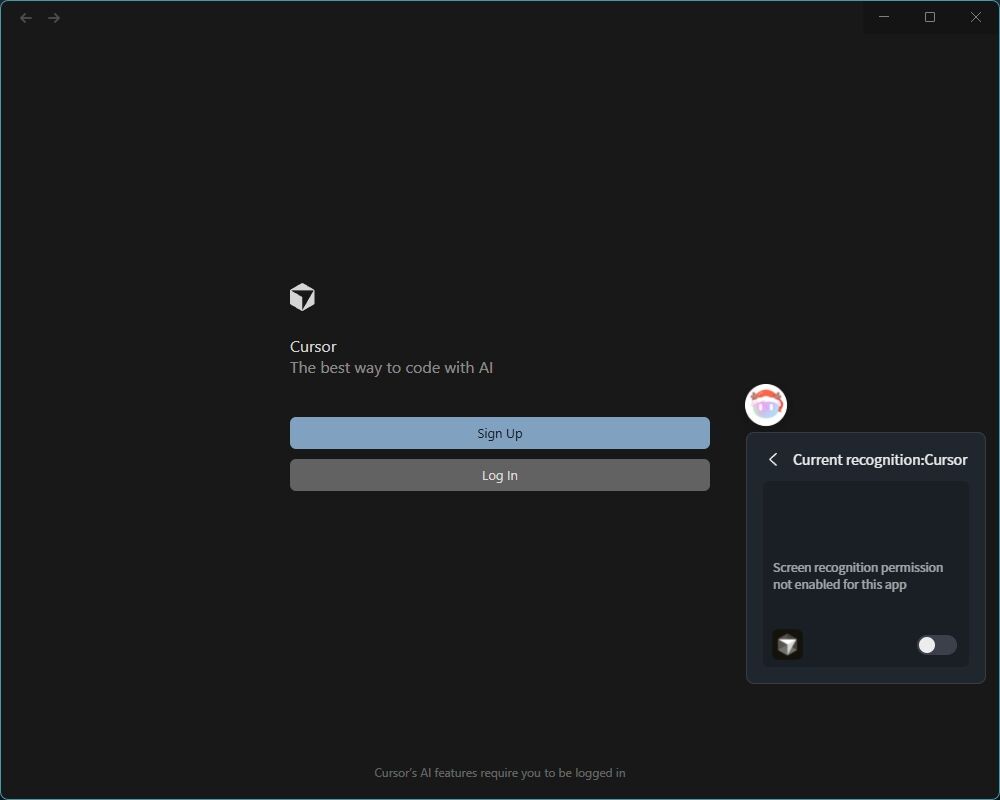
Task: Click the "Current recognition:Cursor" panel title
Action: tap(880, 460)
